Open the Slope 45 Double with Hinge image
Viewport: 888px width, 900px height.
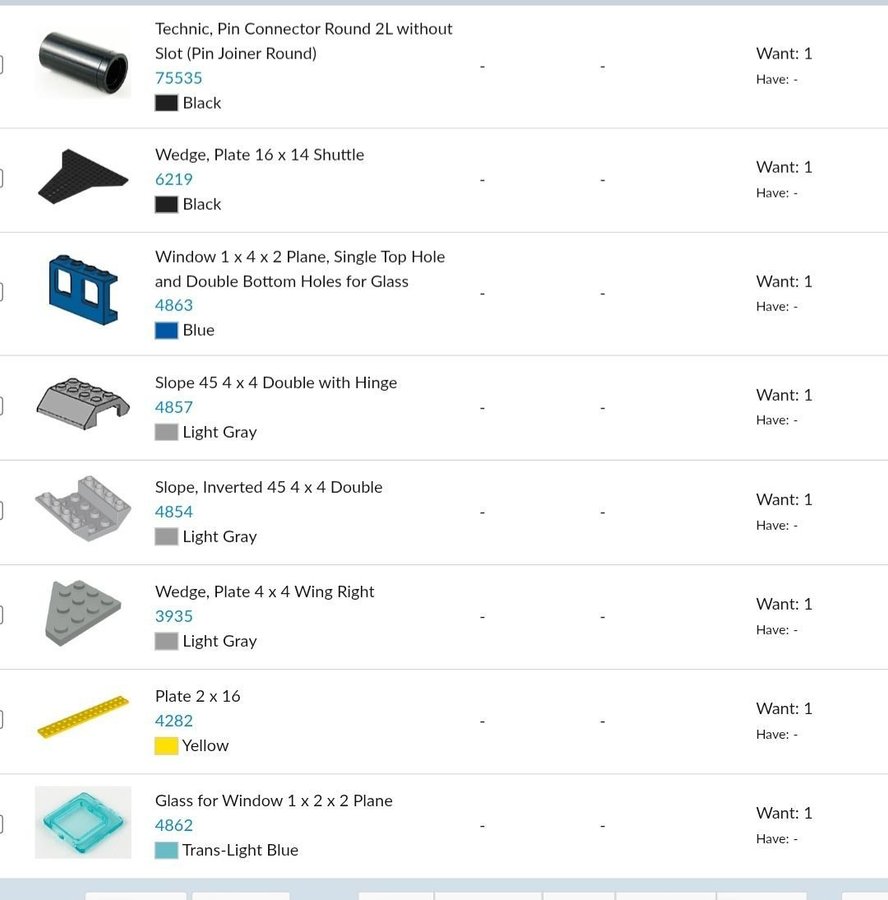[x=83, y=404]
